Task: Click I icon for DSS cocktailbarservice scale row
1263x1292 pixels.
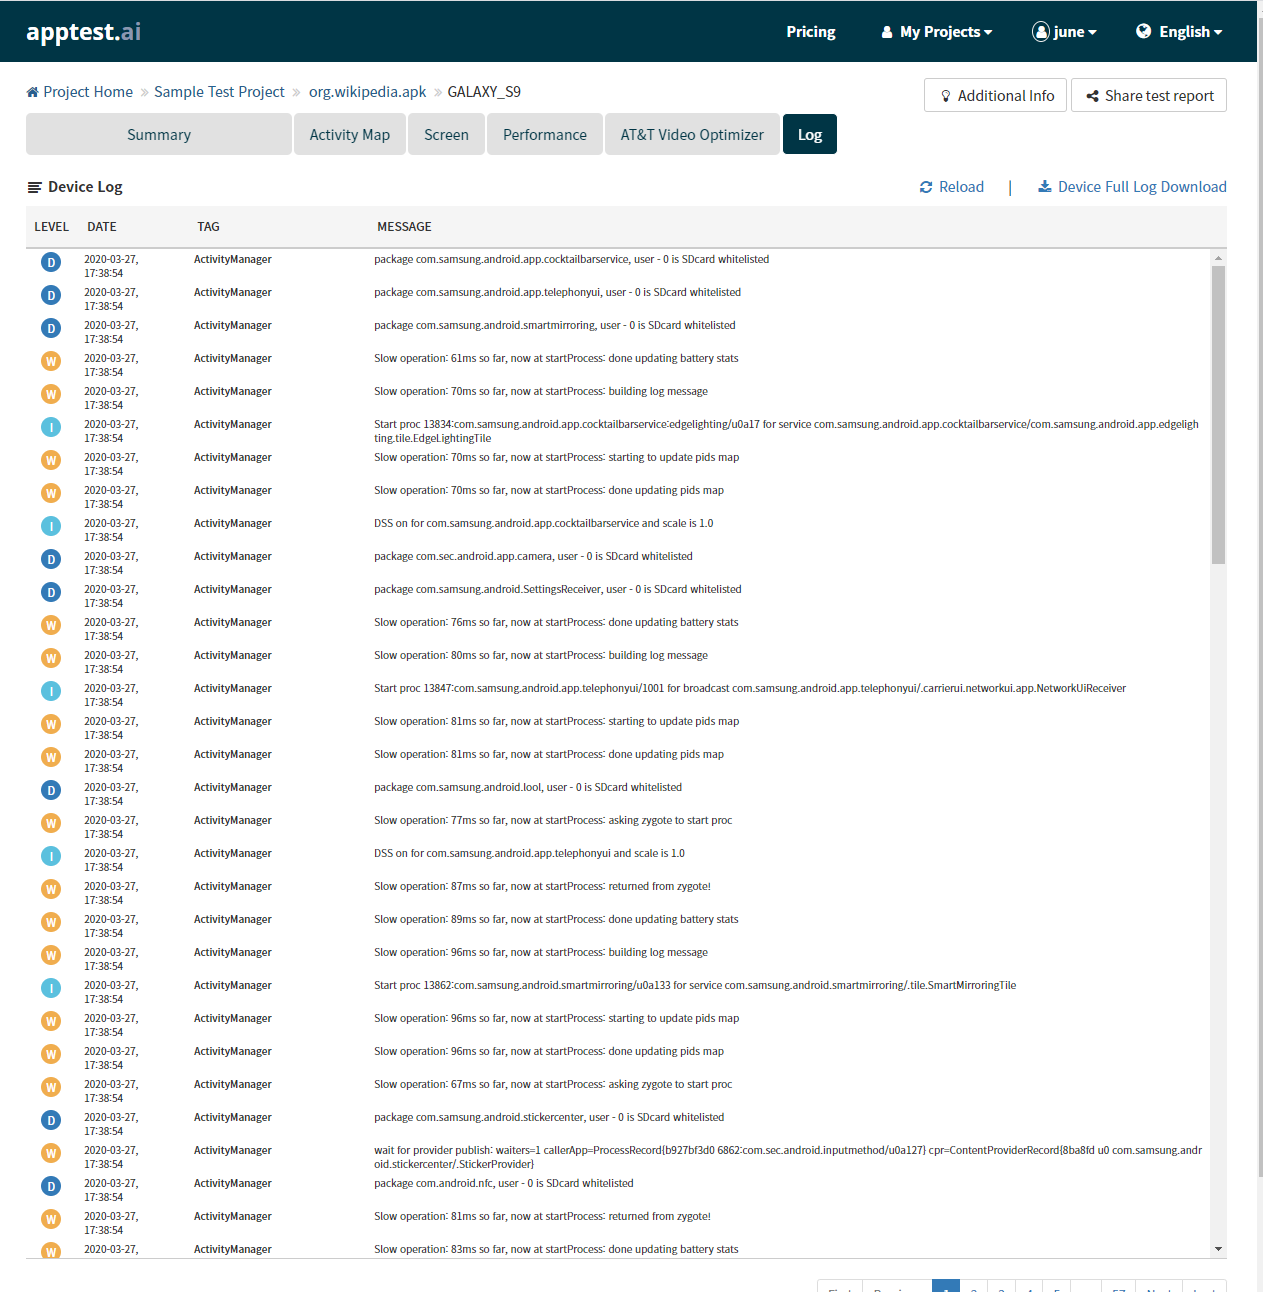Action: pos(51,526)
